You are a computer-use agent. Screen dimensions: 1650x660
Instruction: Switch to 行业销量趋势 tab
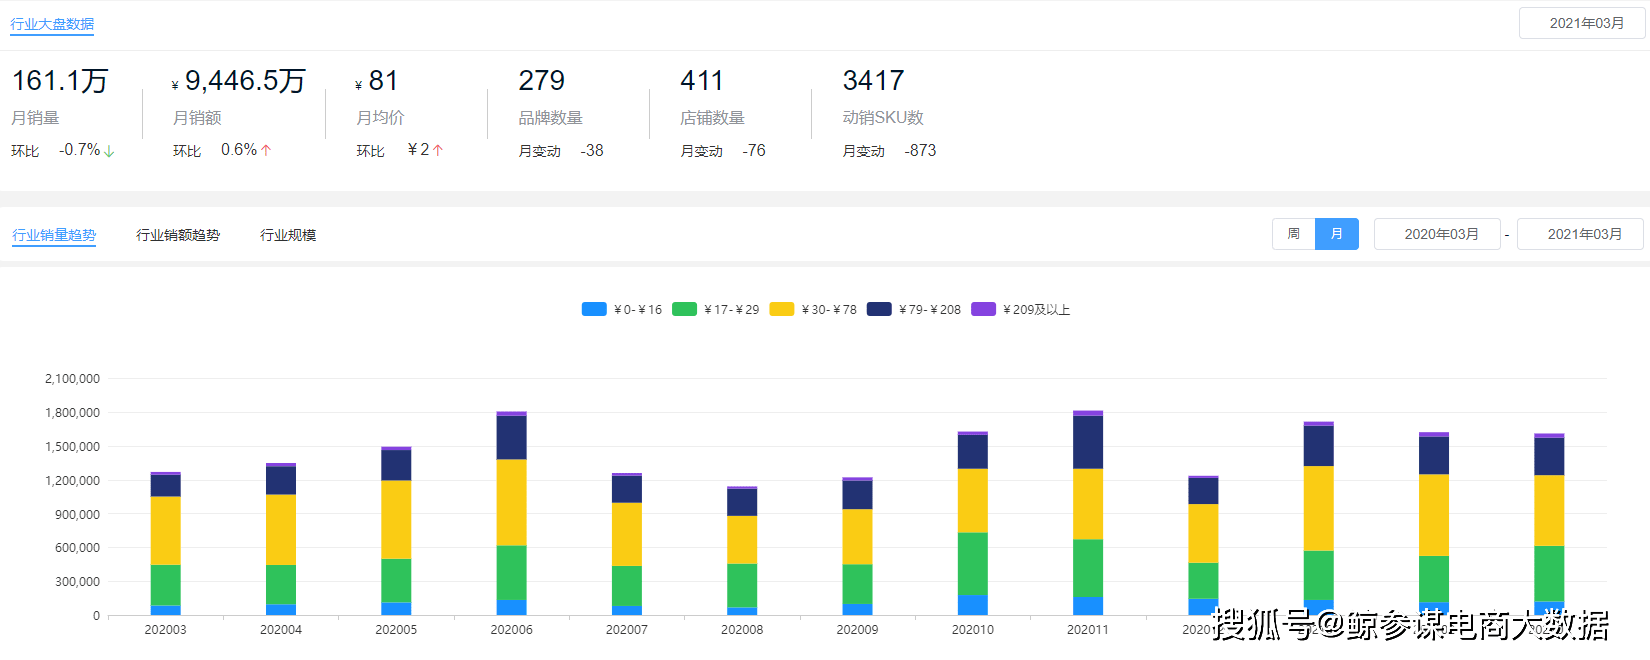coord(54,235)
